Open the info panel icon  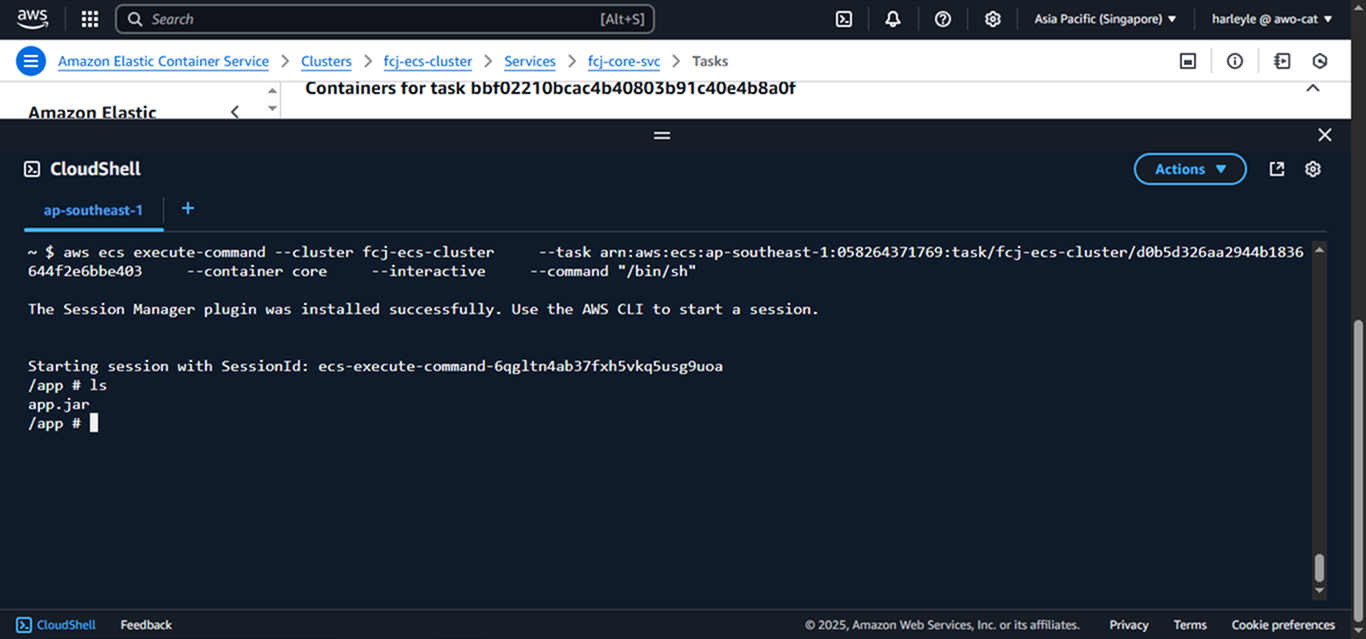pos(1235,61)
